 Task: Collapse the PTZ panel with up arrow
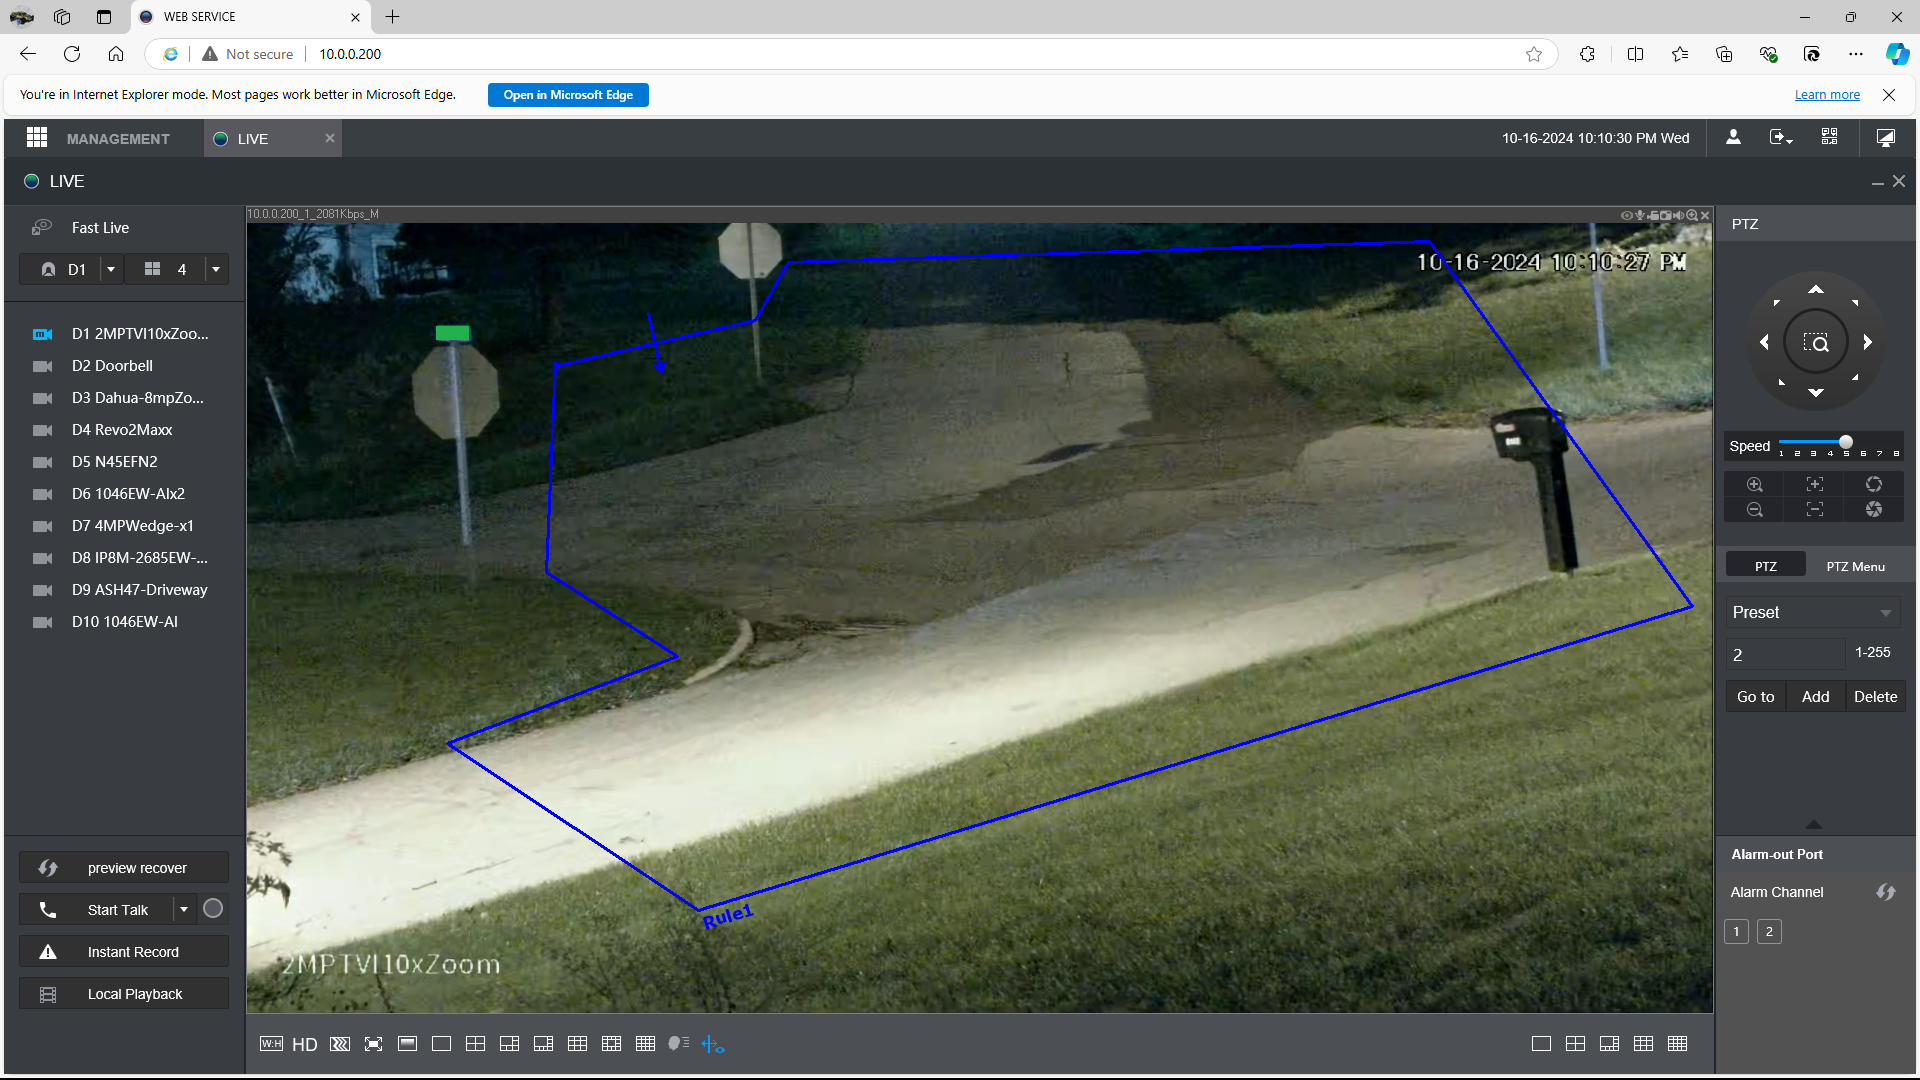(x=1814, y=825)
